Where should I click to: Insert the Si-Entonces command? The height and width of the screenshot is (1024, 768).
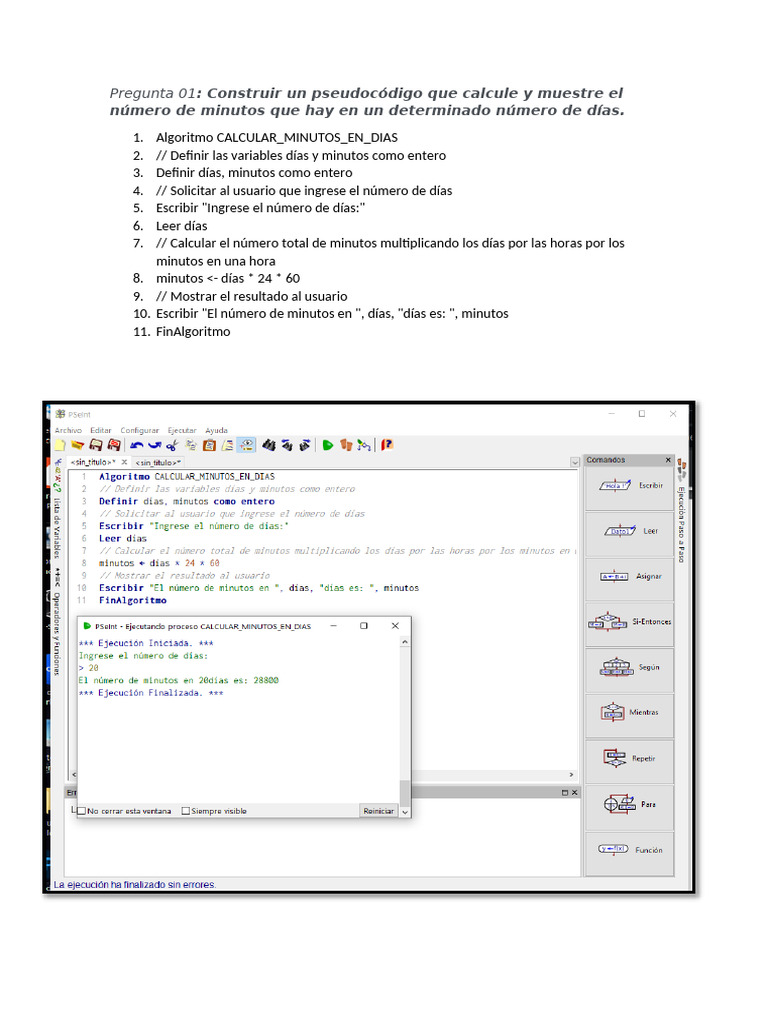(x=630, y=622)
